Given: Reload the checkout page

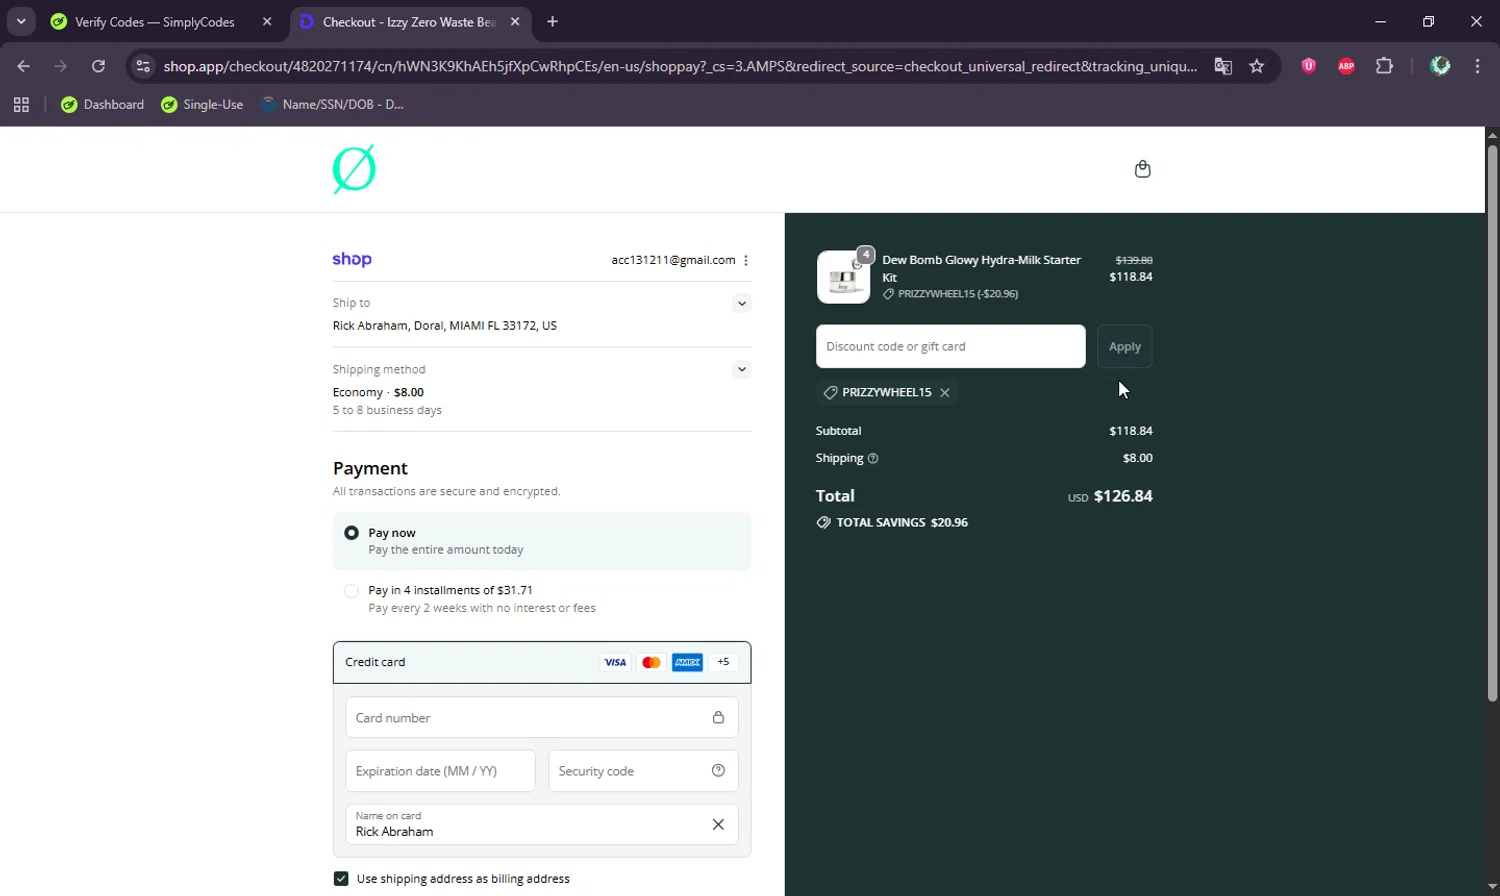Looking at the screenshot, I should (x=98, y=66).
